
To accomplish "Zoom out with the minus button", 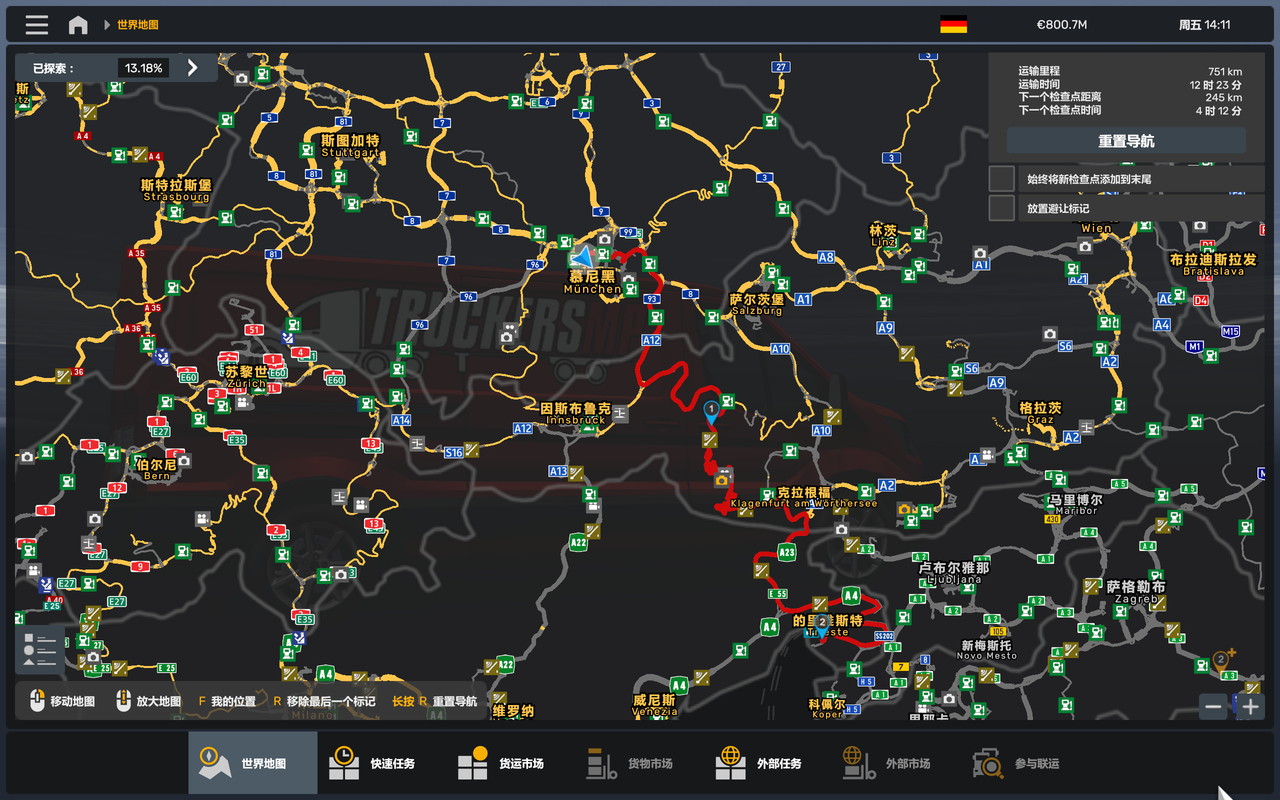I will pyautogui.click(x=1214, y=706).
